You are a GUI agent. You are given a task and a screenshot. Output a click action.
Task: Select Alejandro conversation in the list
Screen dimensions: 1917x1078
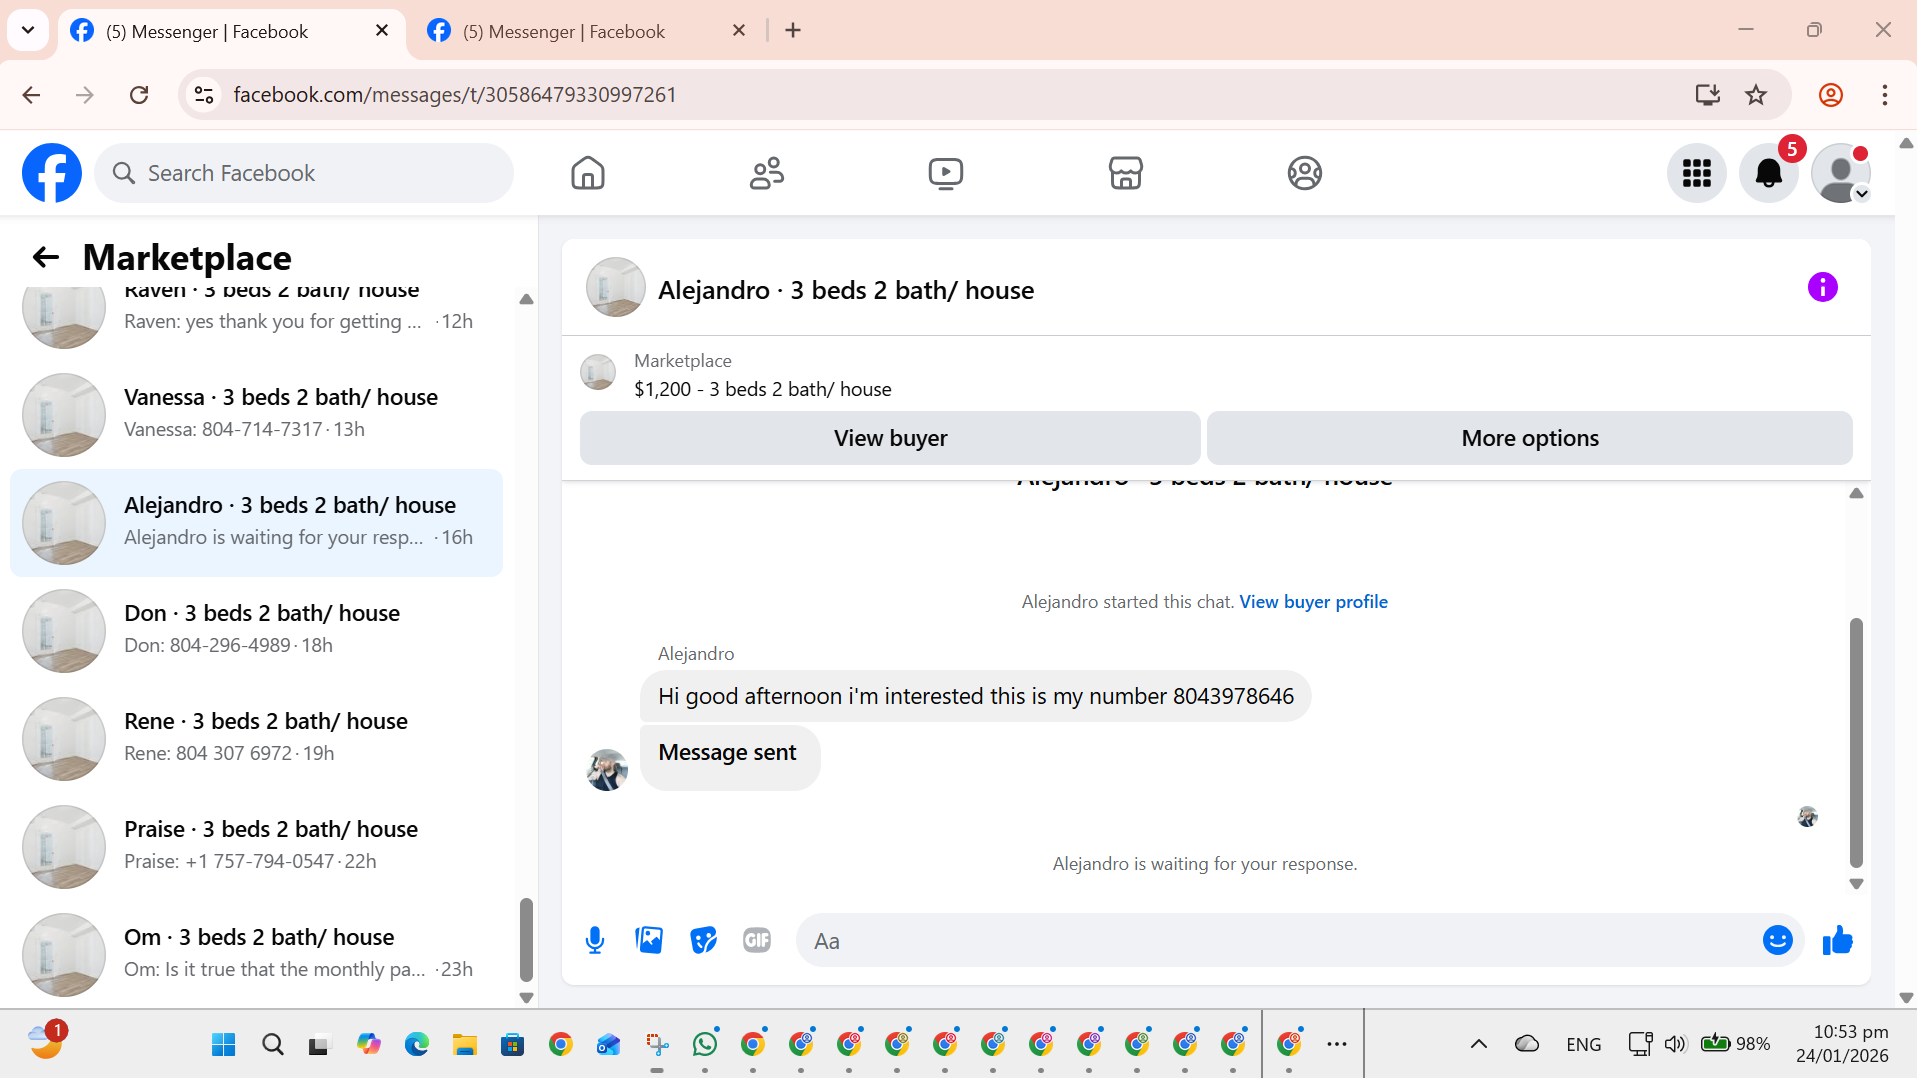(256, 522)
